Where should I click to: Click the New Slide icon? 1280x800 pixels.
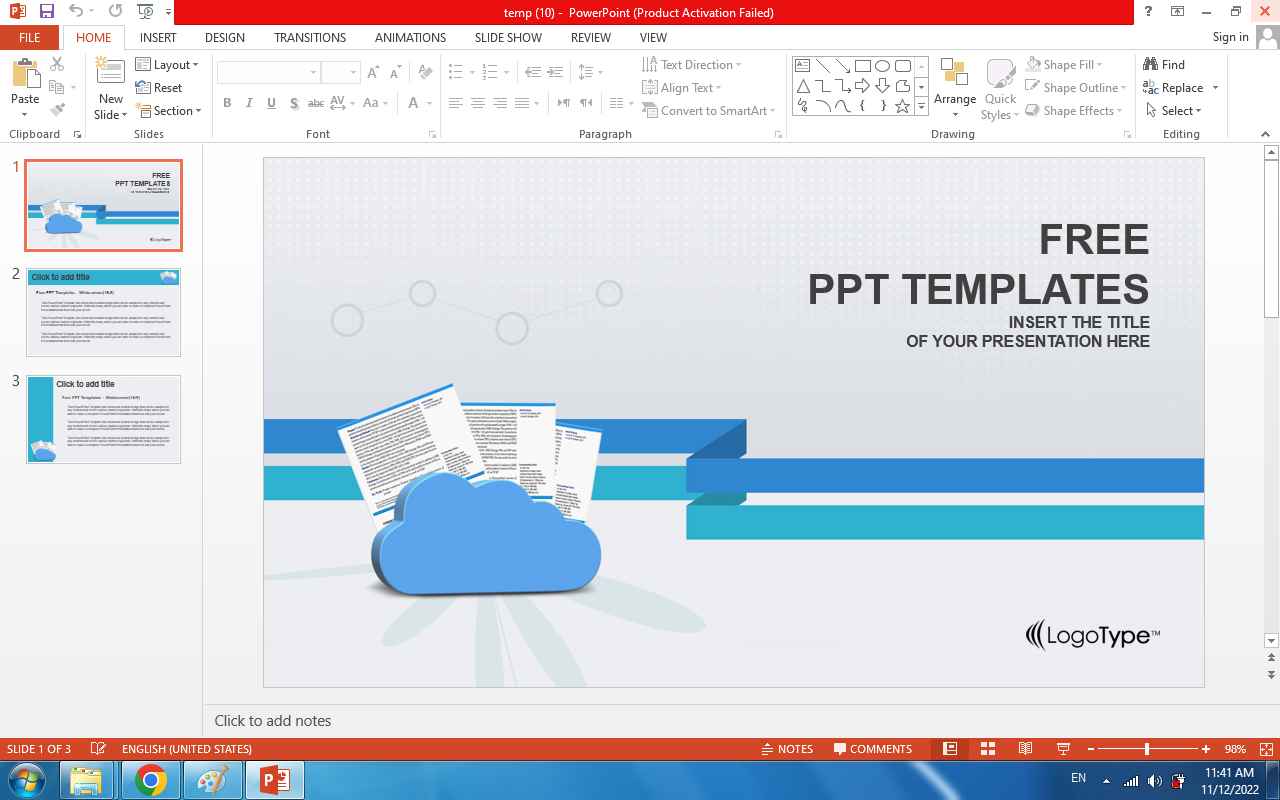pos(110,72)
